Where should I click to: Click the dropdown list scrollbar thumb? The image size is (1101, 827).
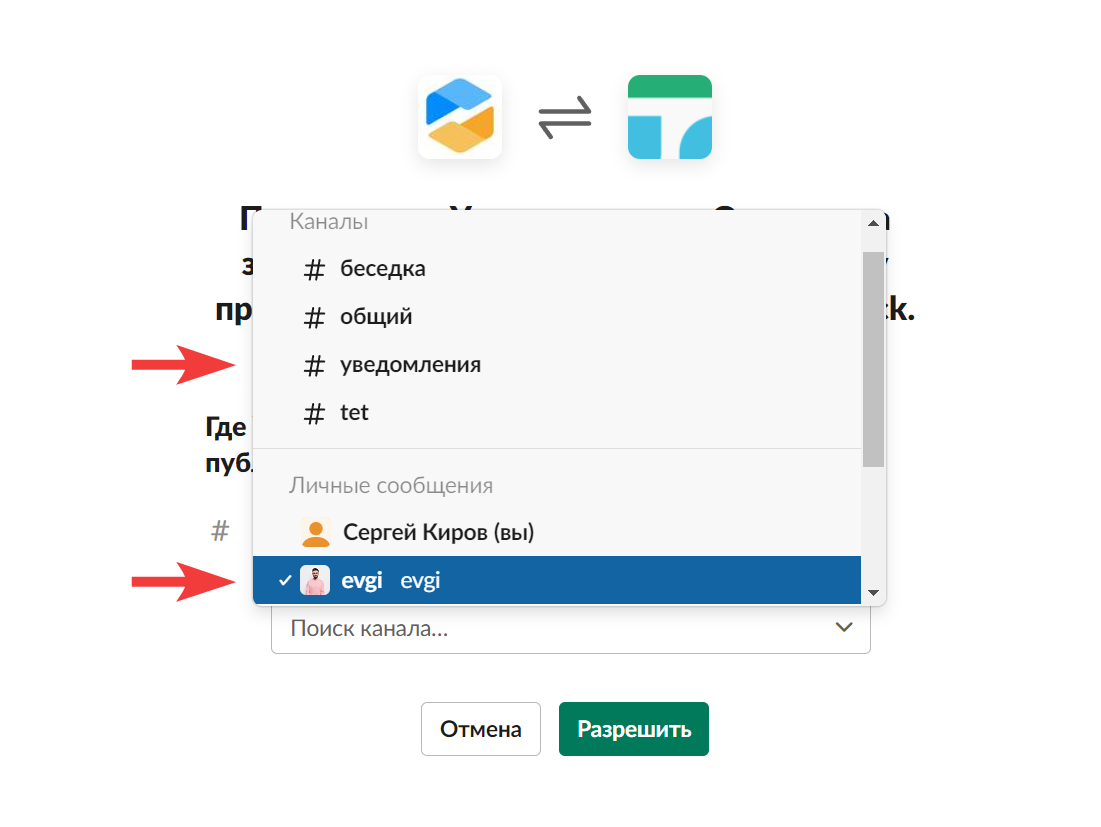(x=873, y=359)
